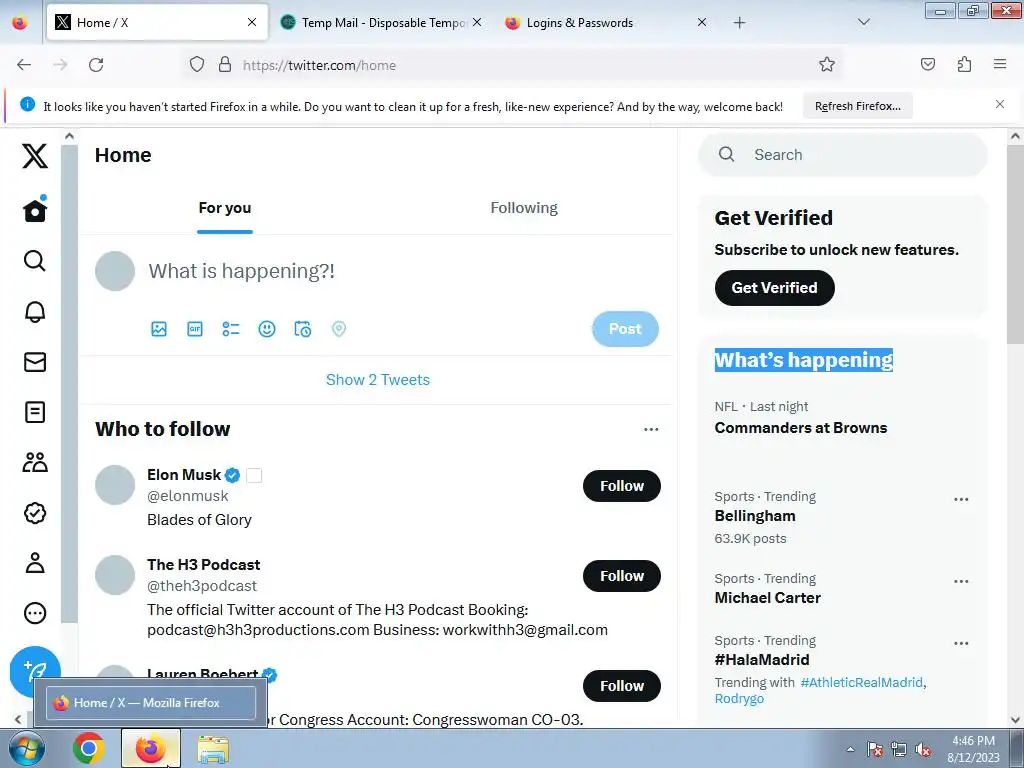Image resolution: width=1024 pixels, height=768 pixels.
Task: Open tracking protection shield icon
Action: pyautogui.click(x=197, y=65)
